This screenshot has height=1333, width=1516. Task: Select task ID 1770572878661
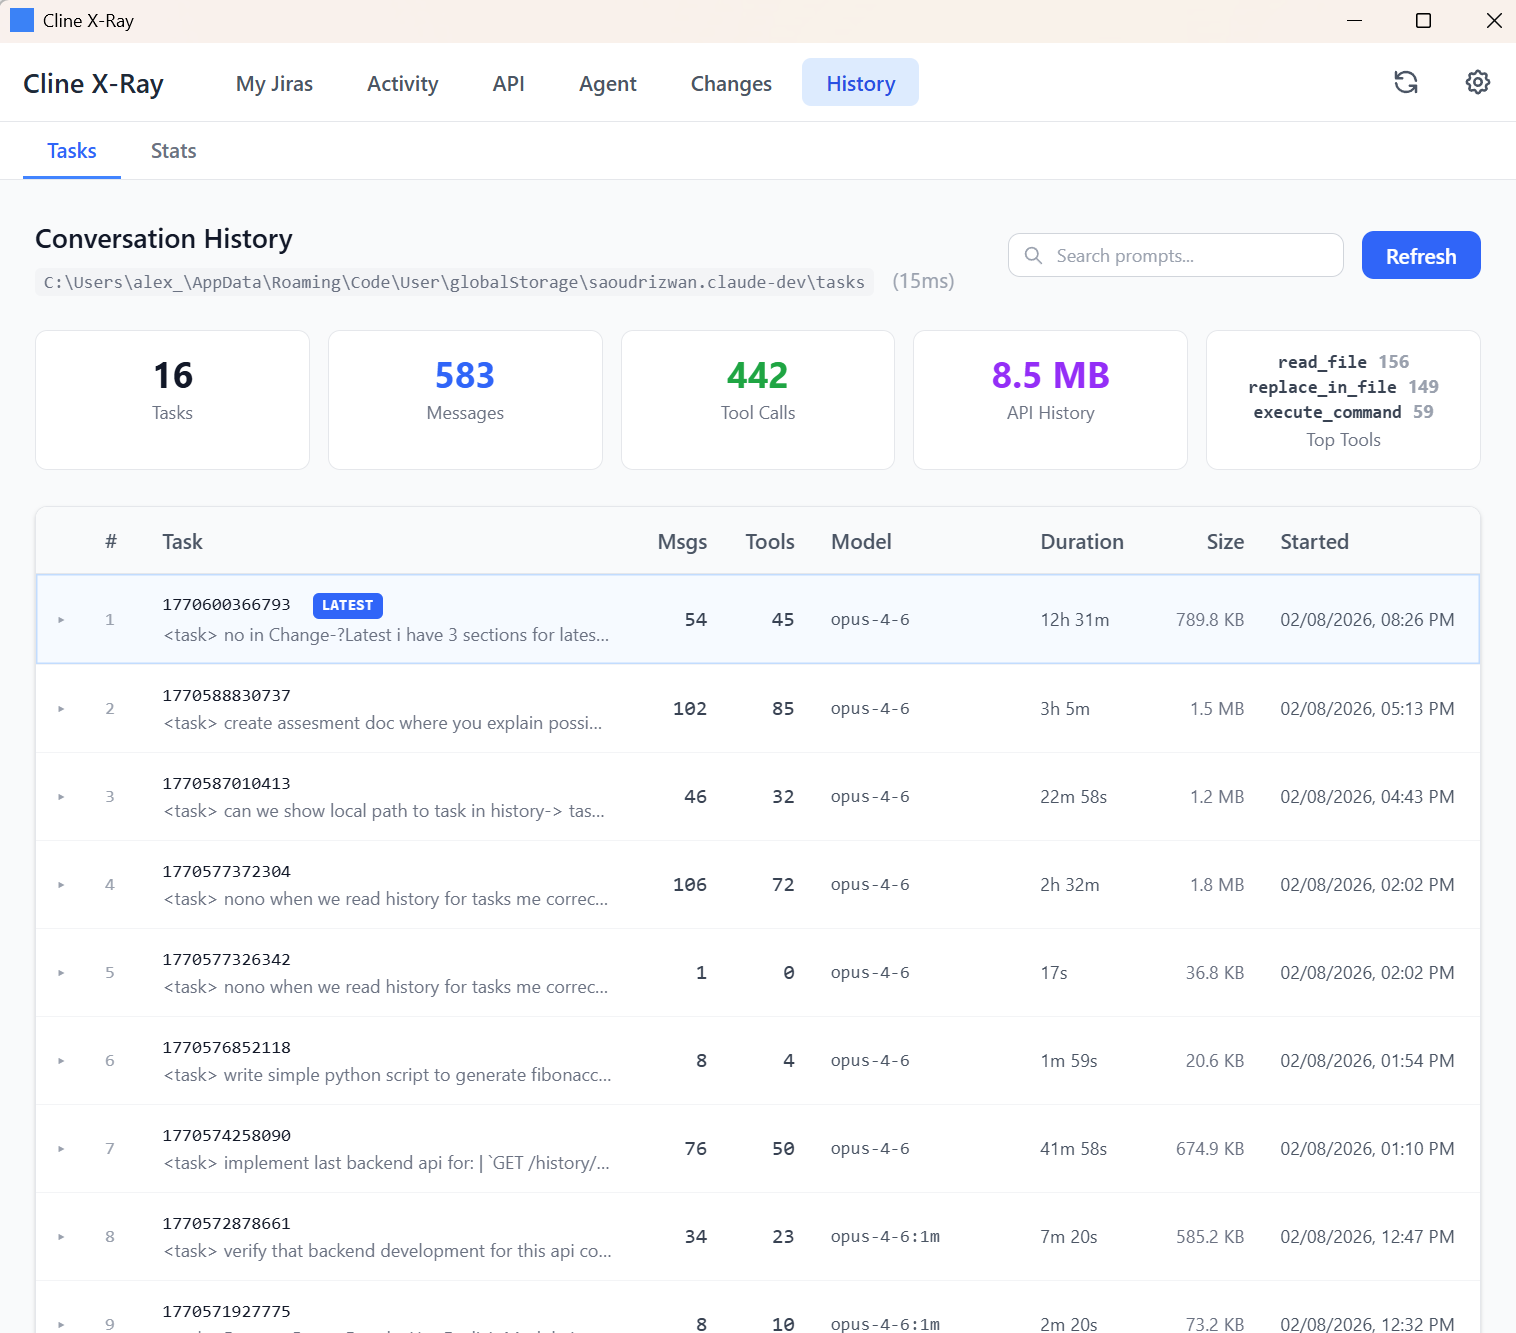226,1224
